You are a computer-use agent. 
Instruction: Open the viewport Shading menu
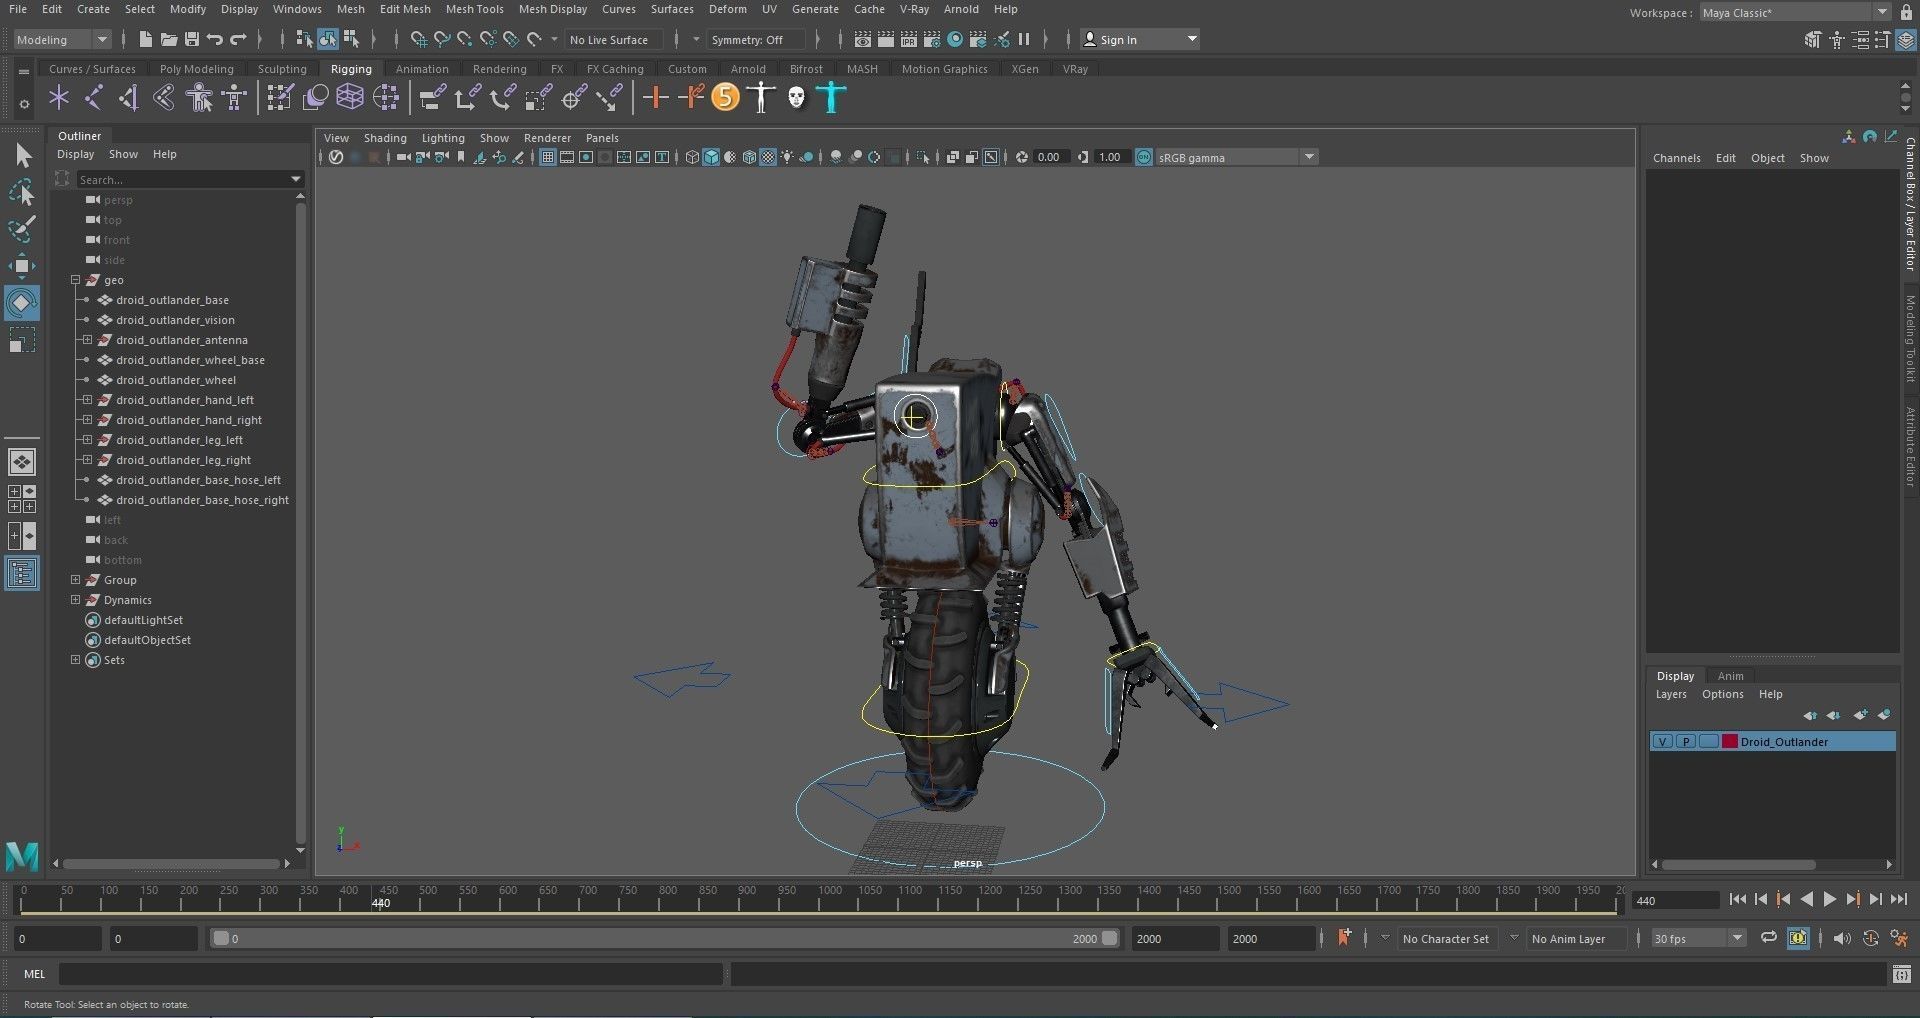pos(385,138)
